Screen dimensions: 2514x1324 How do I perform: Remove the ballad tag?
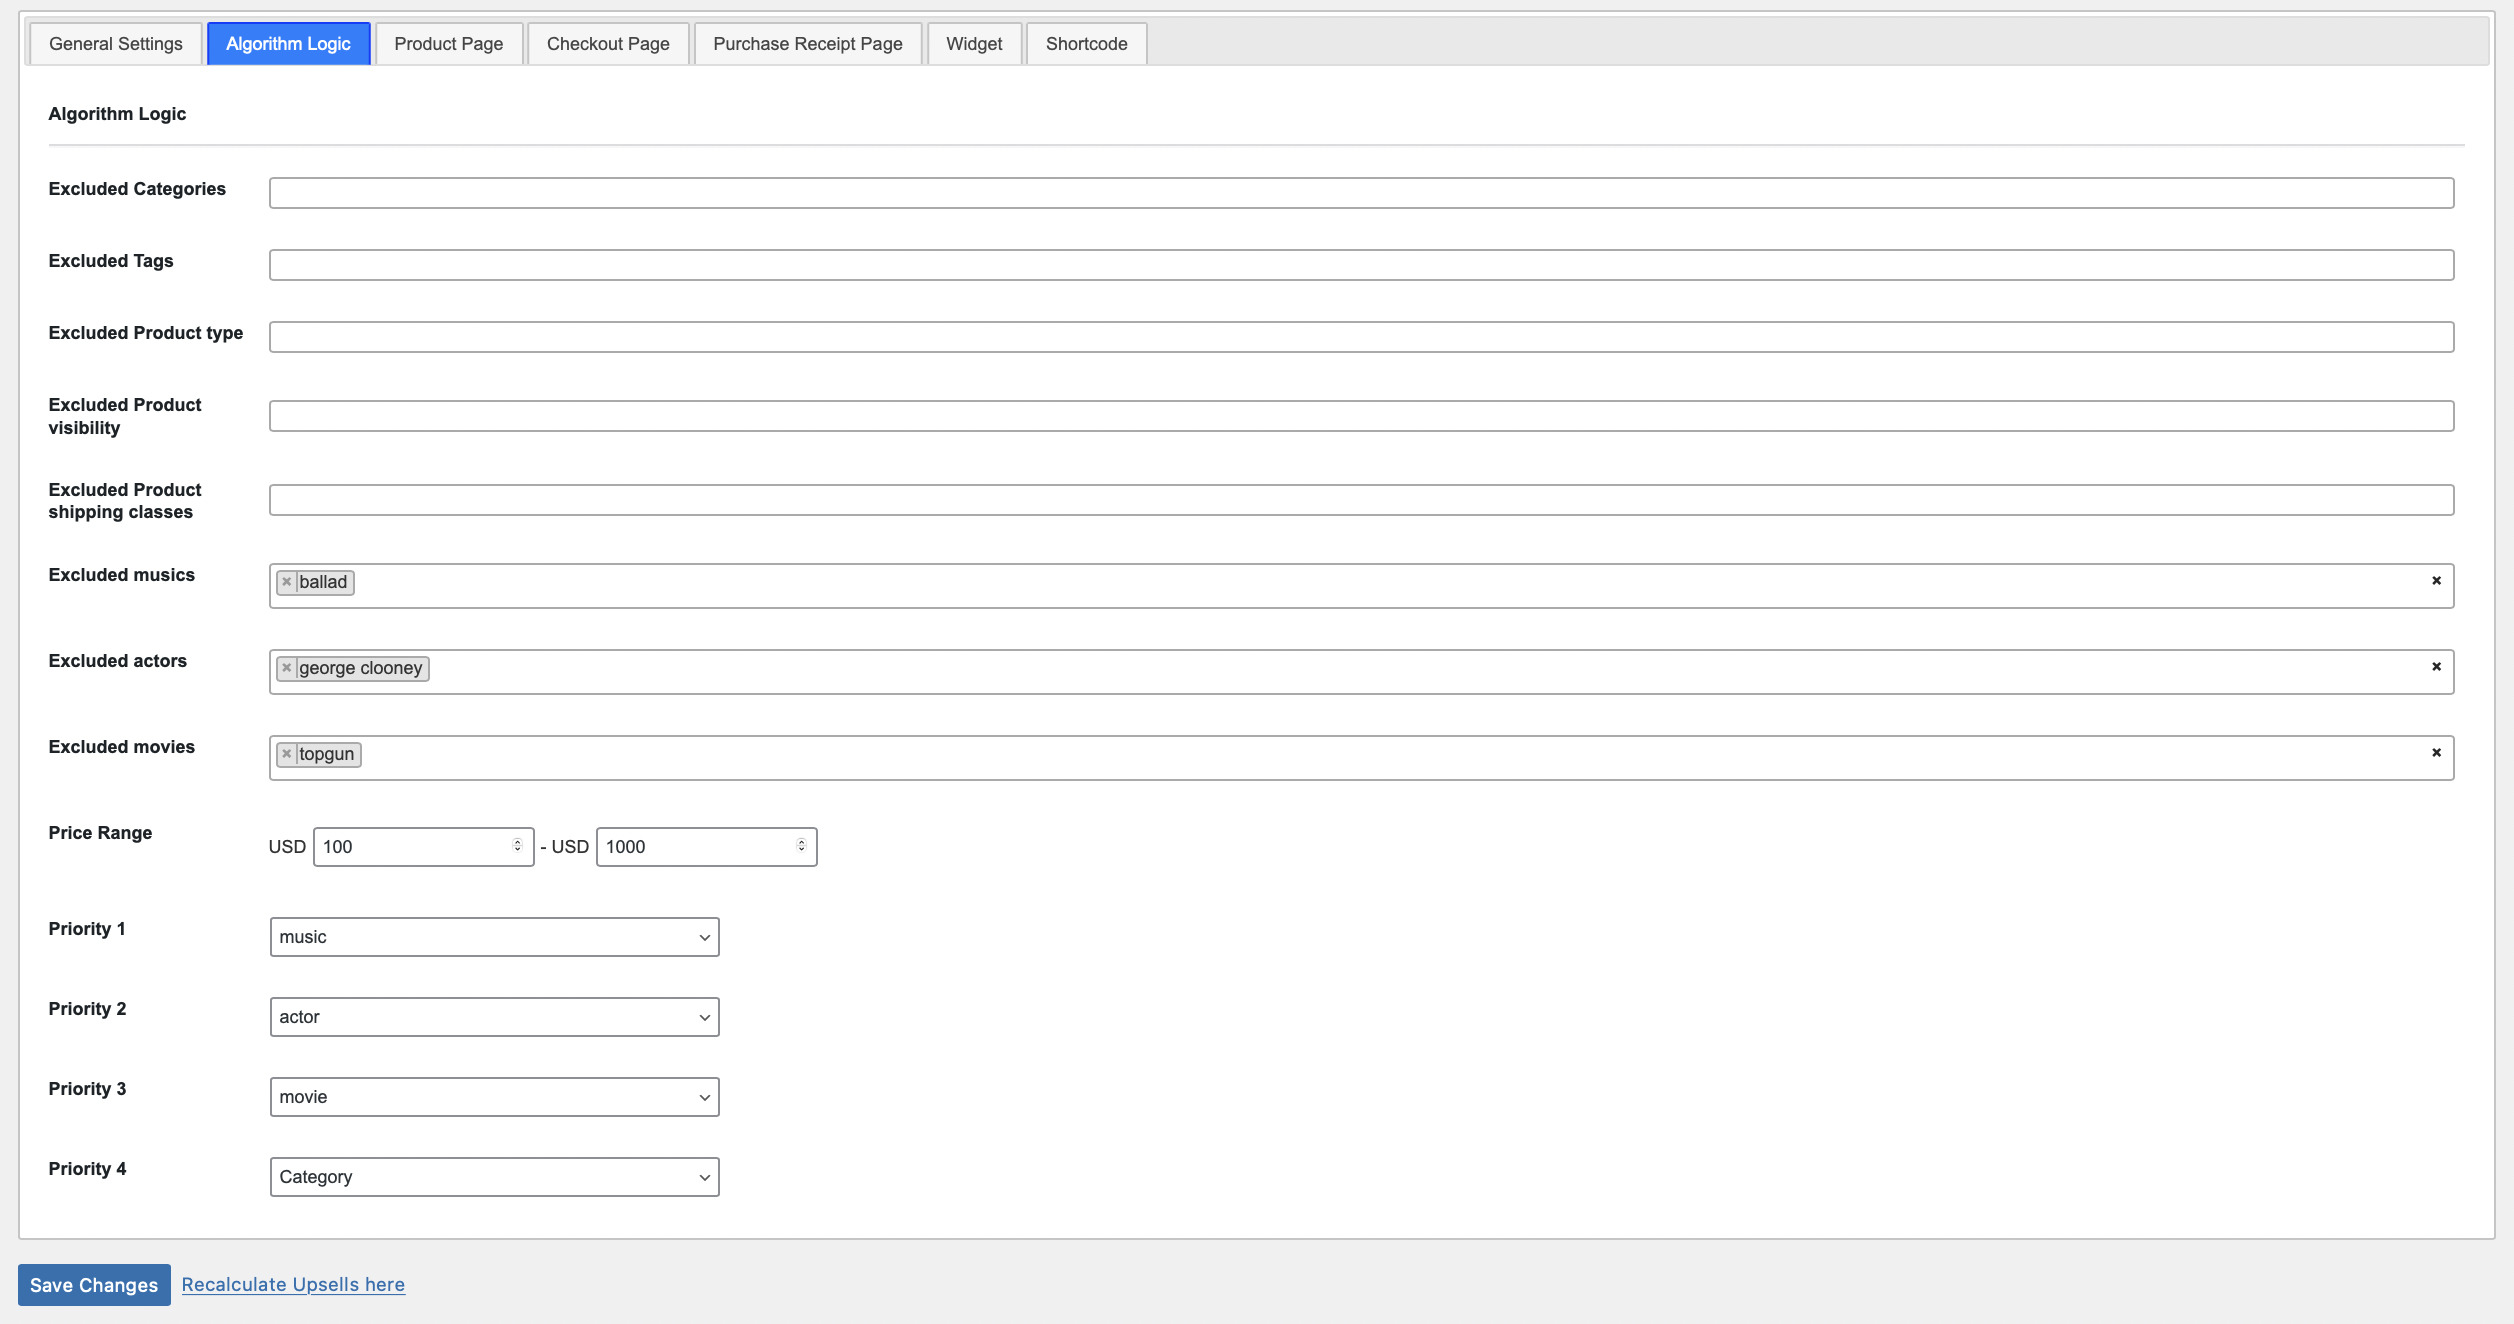click(287, 582)
